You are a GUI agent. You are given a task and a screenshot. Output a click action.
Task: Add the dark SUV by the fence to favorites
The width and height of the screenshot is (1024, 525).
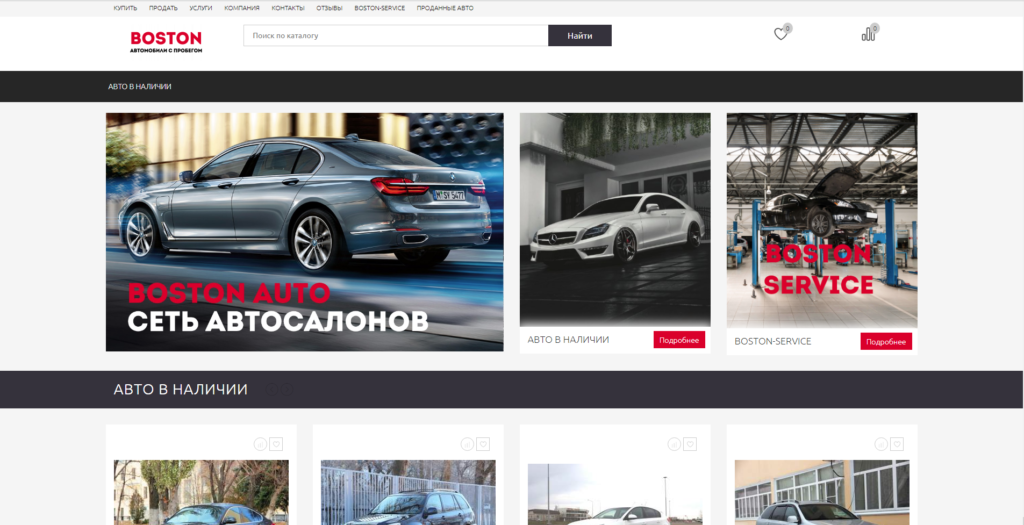[483, 444]
